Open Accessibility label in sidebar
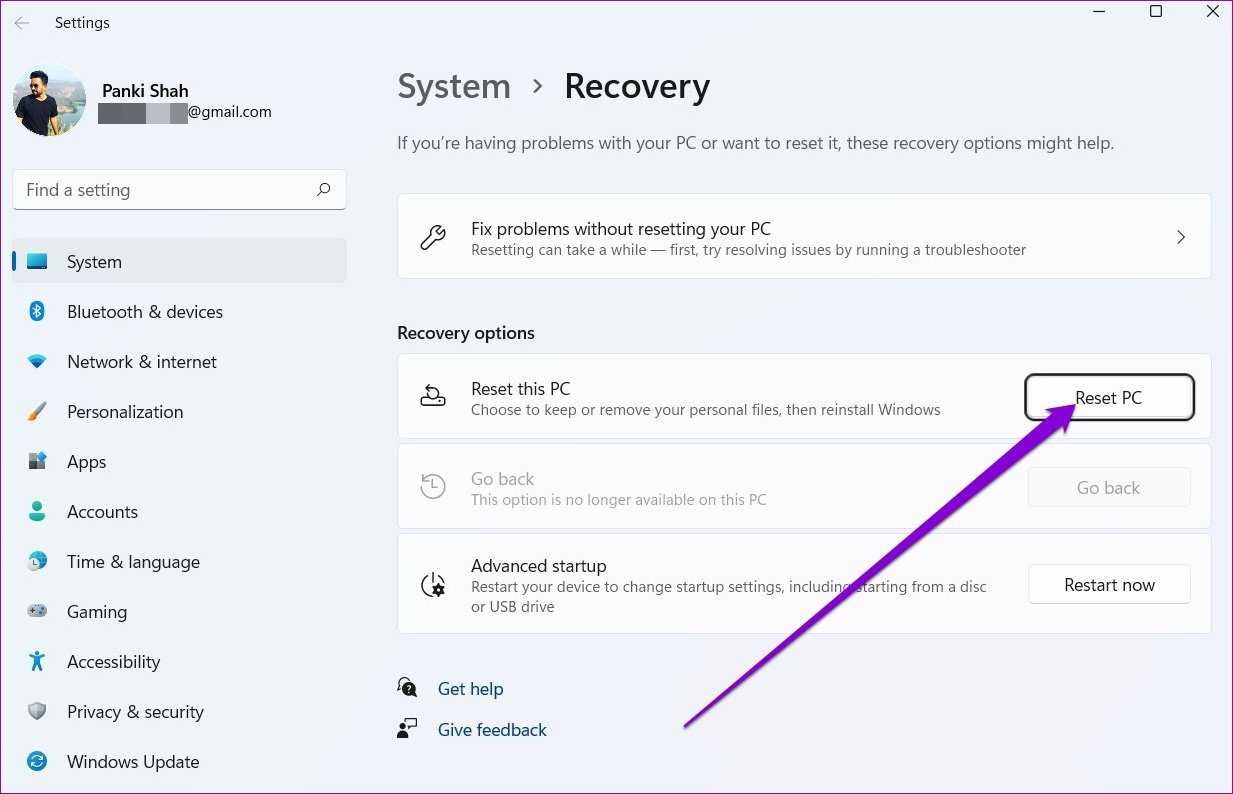This screenshot has height=794, width=1233. pyautogui.click(x=113, y=662)
